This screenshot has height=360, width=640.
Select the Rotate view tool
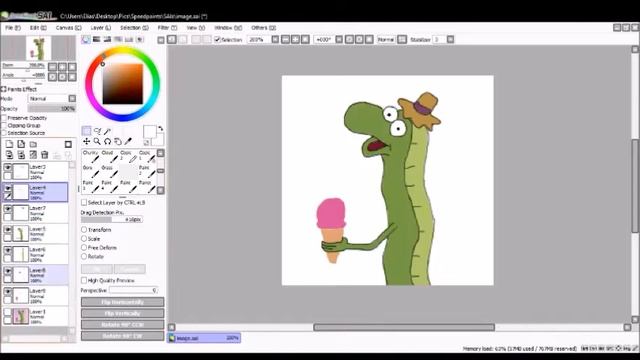point(107,141)
